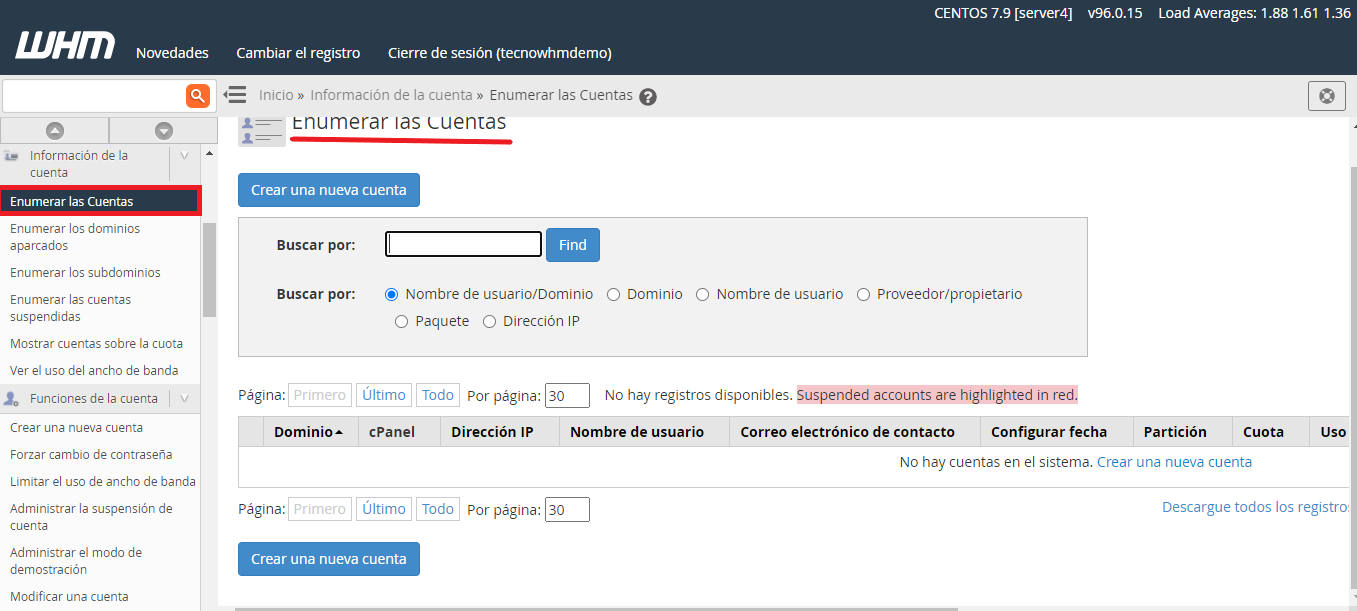Choose the Dirección IP radio button
Image resolution: width=1357 pixels, height=611 pixels.
coord(490,322)
